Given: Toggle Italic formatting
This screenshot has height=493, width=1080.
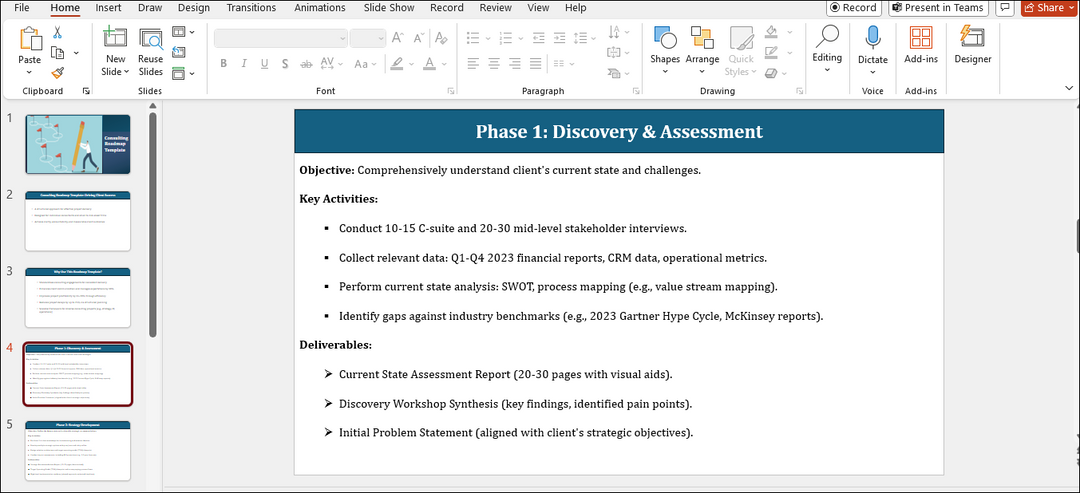Looking at the screenshot, I should (x=244, y=63).
